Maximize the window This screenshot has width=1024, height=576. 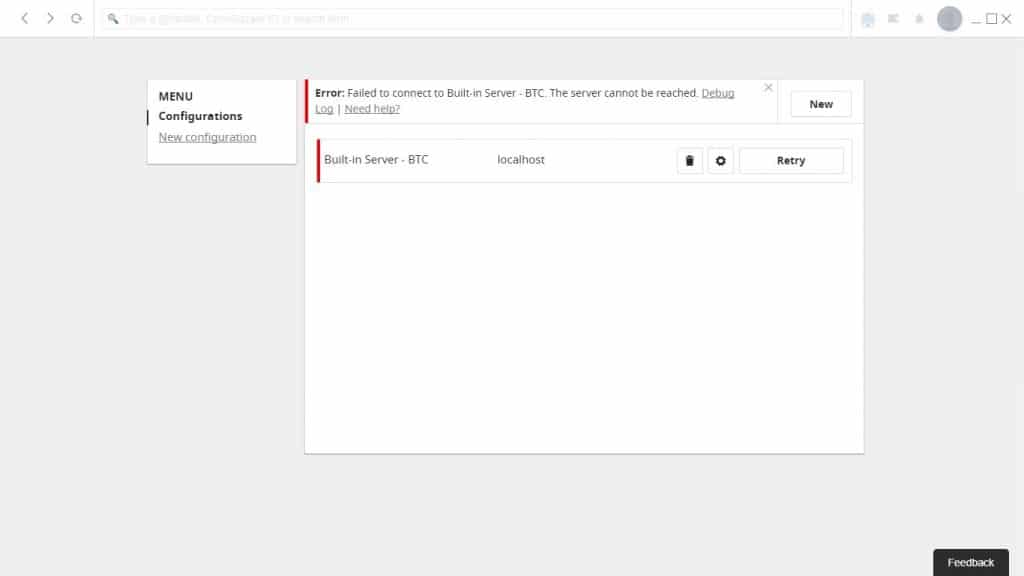click(991, 19)
